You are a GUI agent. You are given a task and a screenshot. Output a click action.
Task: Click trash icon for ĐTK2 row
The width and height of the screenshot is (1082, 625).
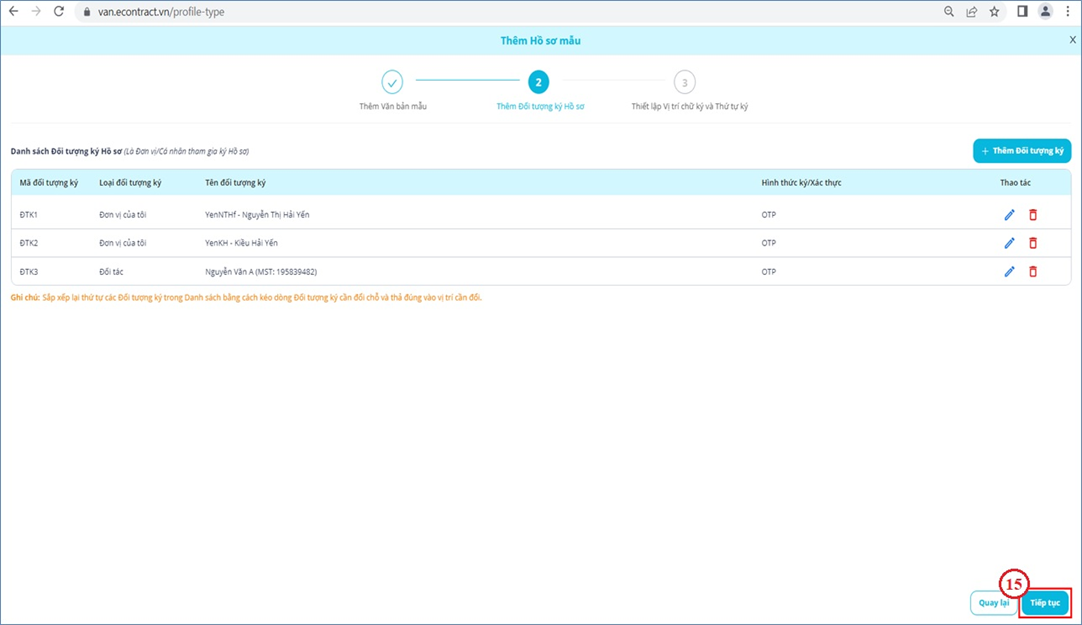click(1033, 243)
